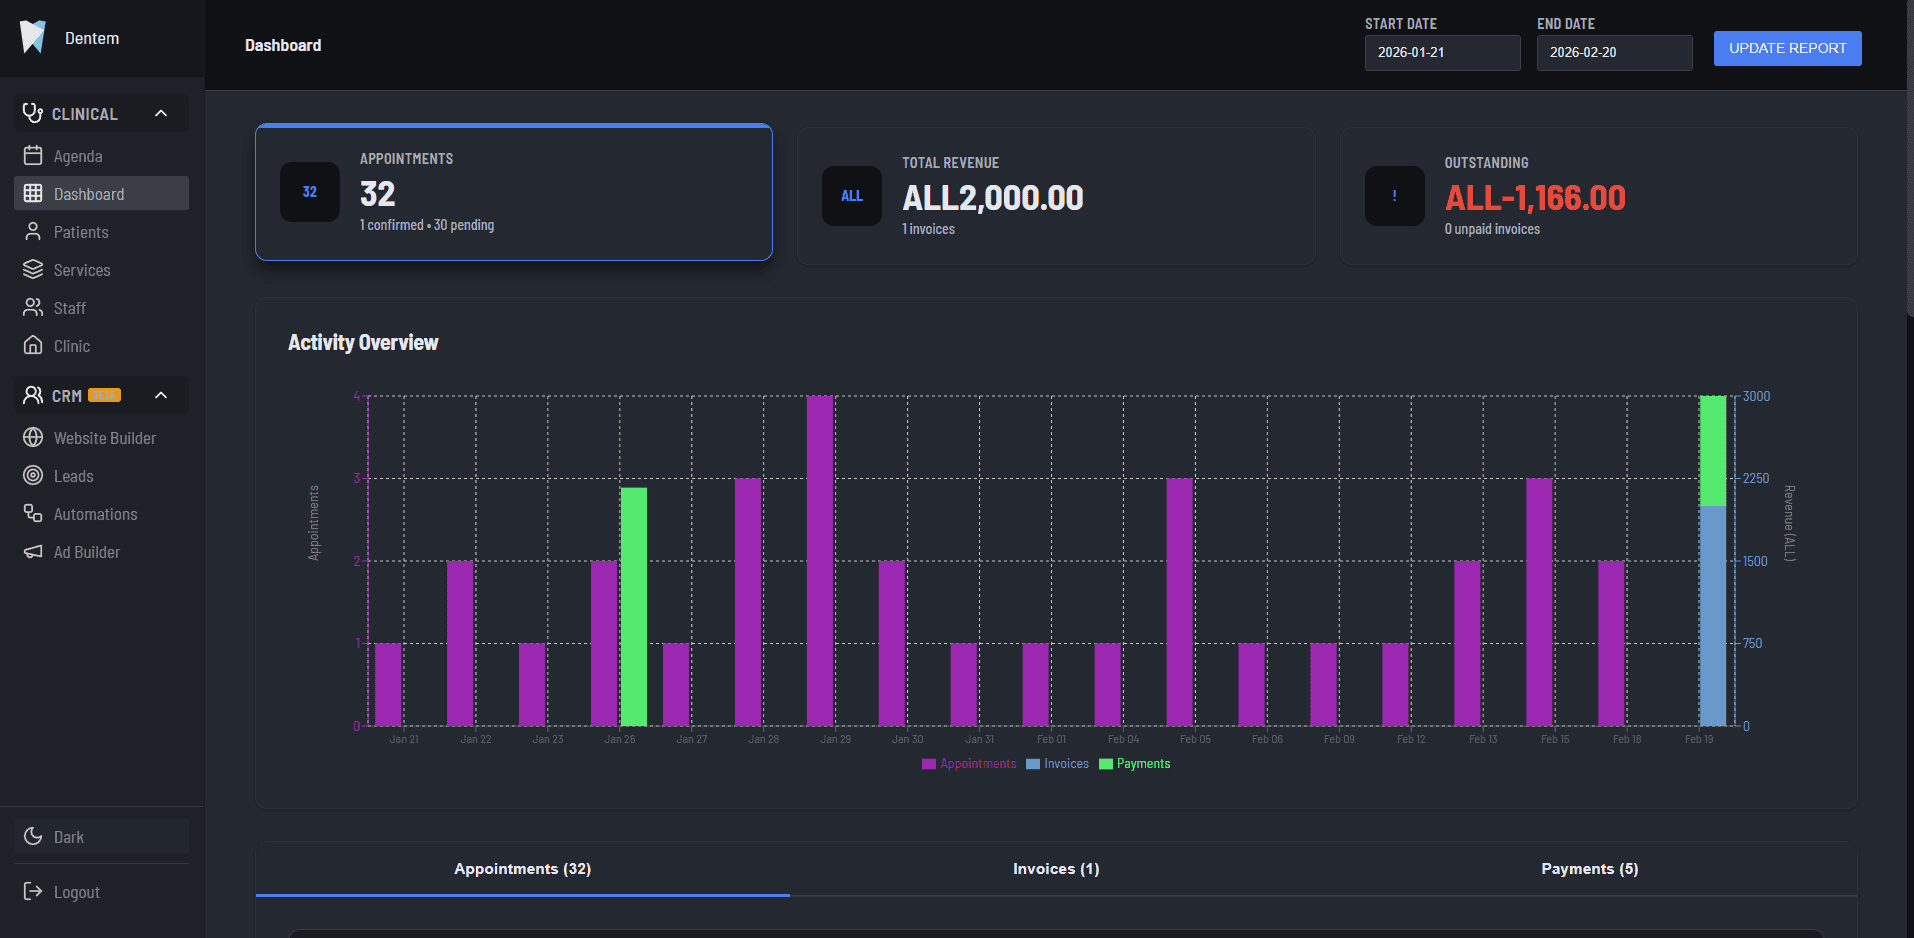
Task: Click the person icon beside Patients
Action: (33, 231)
